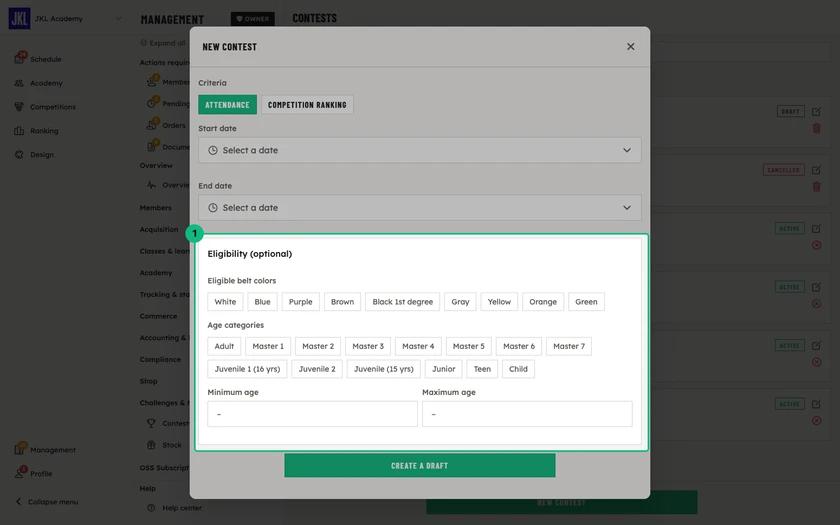Select the Juvenile 2 age category
Screen dimensions: 840x525
coord(317,369)
